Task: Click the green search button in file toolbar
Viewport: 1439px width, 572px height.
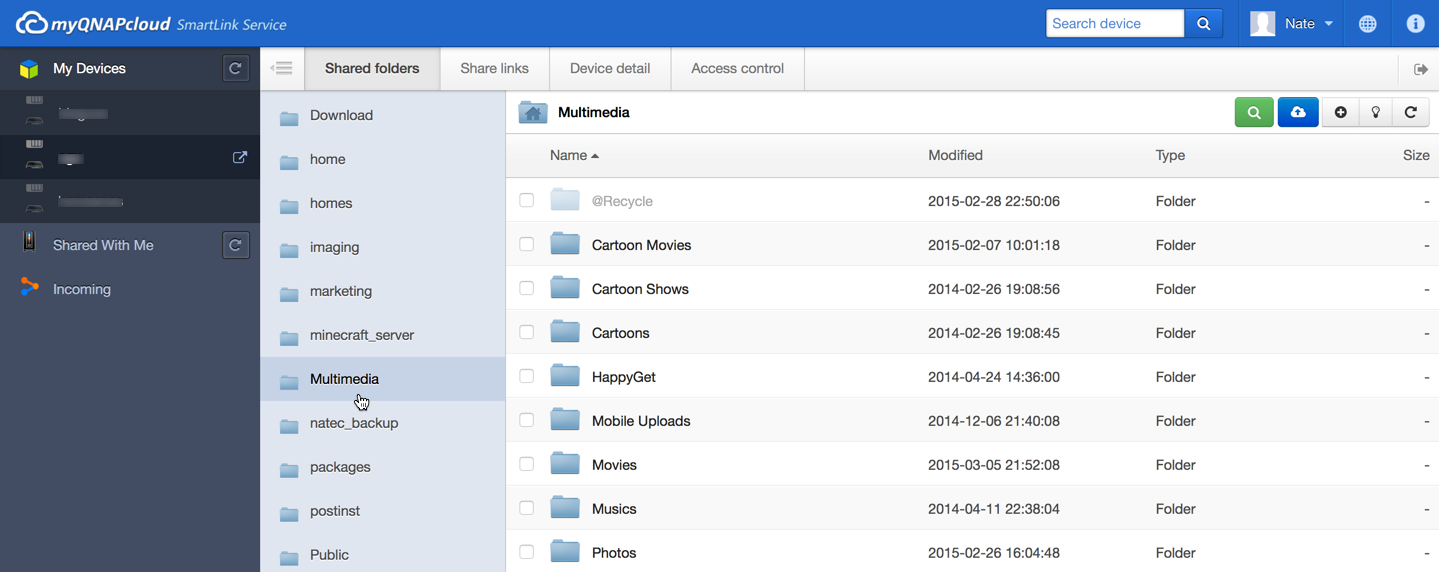Action: click(x=1254, y=113)
